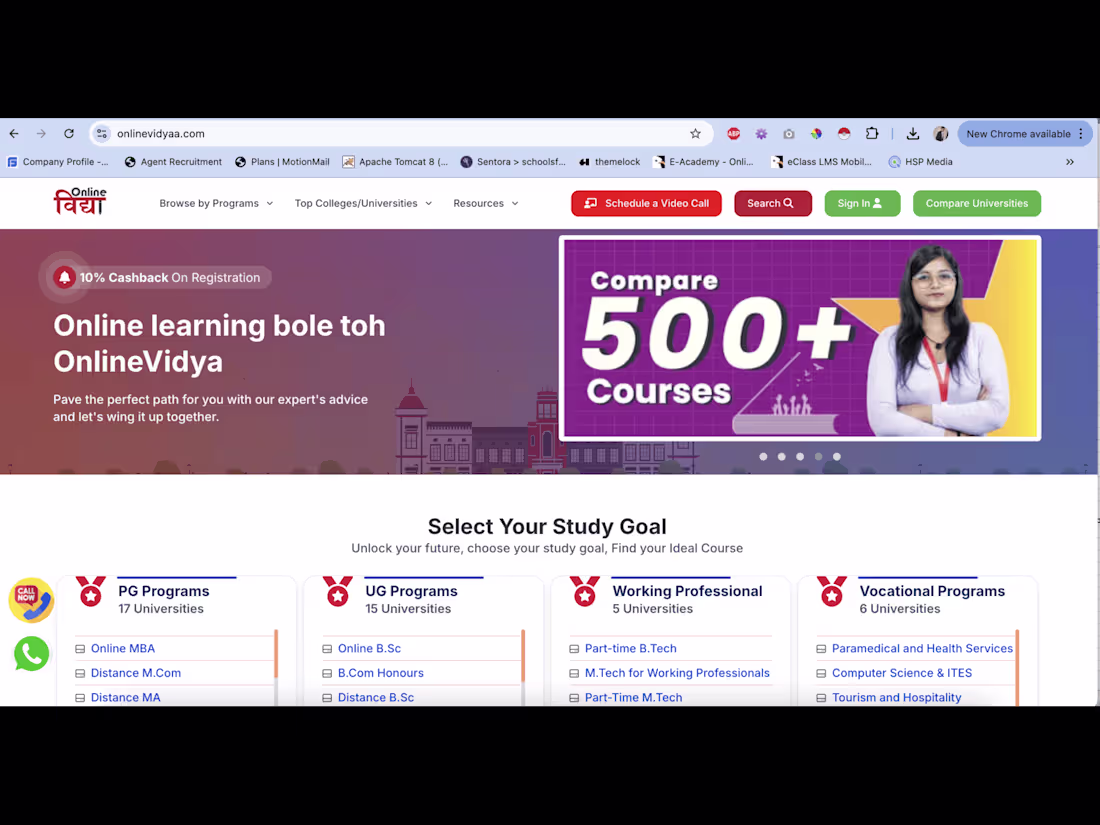Select the fourth carousel indicator dot
This screenshot has height=825, width=1100.
pos(818,456)
